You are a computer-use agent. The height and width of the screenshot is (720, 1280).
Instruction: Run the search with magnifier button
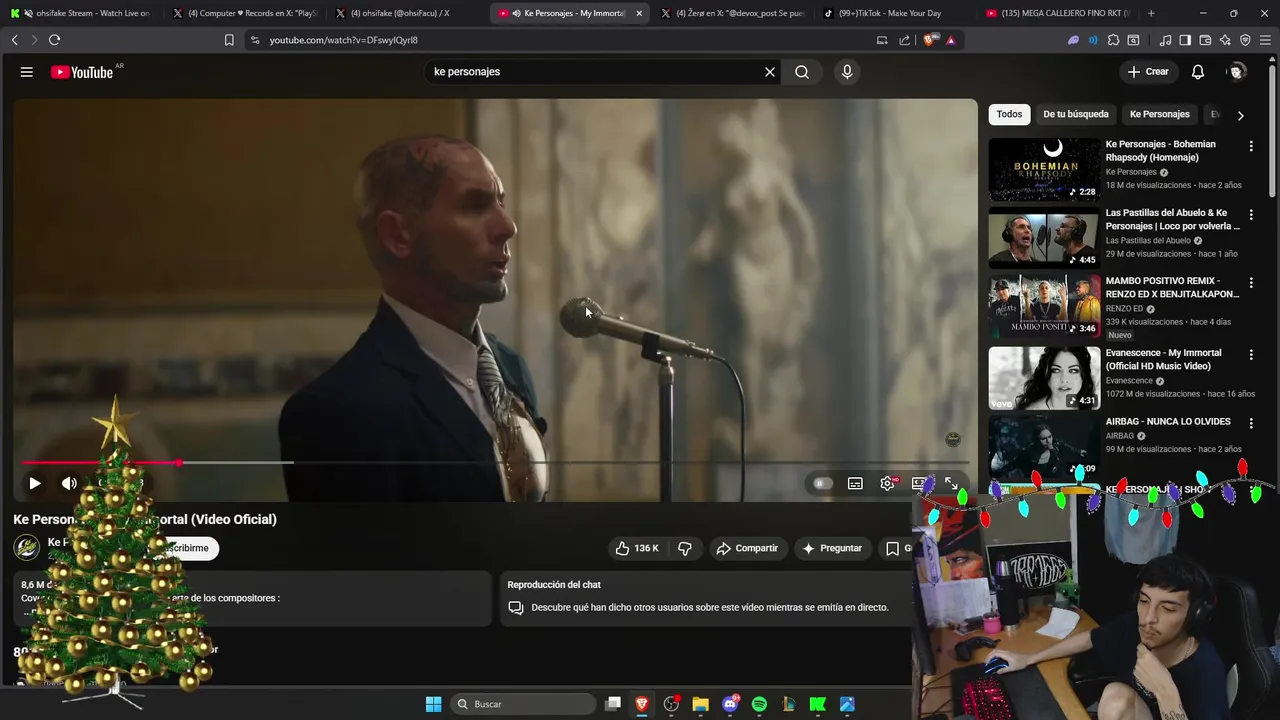click(x=802, y=72)
